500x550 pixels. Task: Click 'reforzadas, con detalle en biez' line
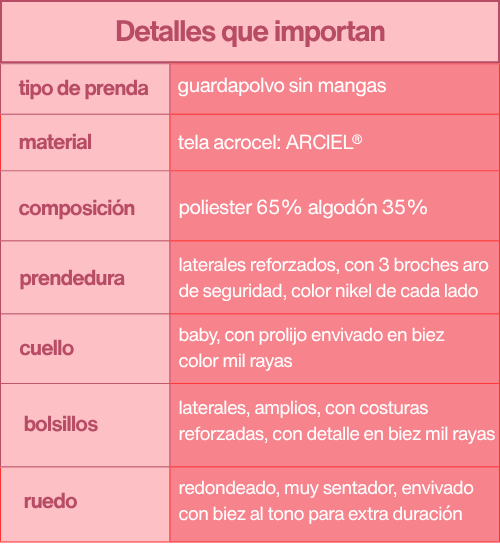coord(337,434)
